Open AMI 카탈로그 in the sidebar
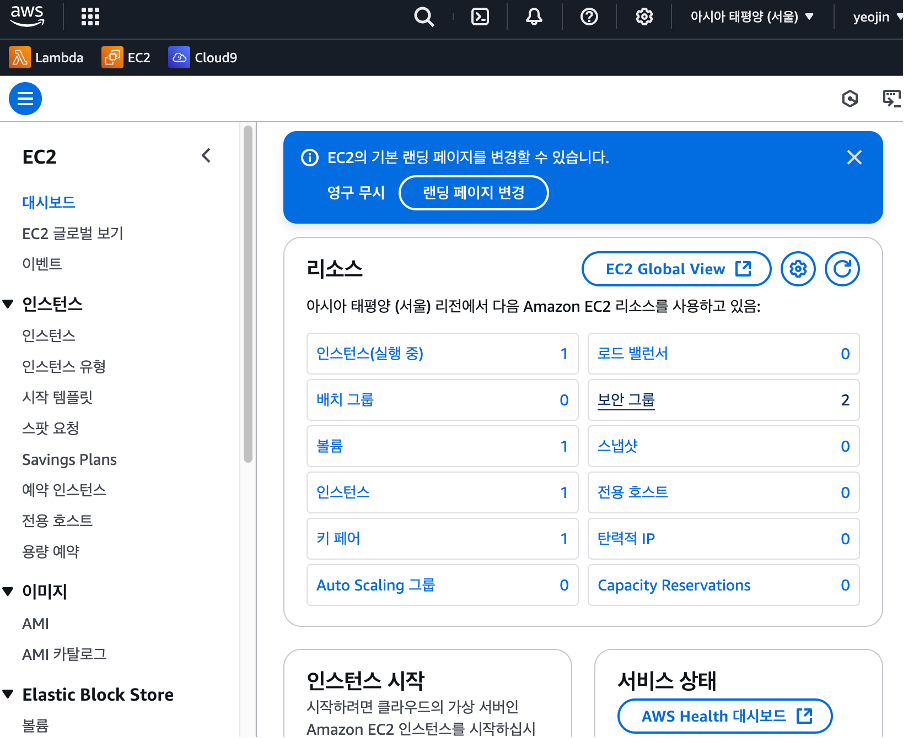 tap(64, 654)
